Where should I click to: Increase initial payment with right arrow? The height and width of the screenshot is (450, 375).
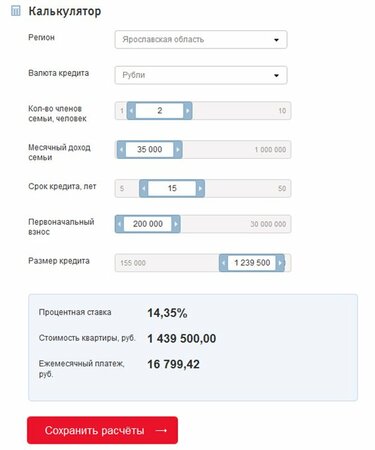(176, 224)
